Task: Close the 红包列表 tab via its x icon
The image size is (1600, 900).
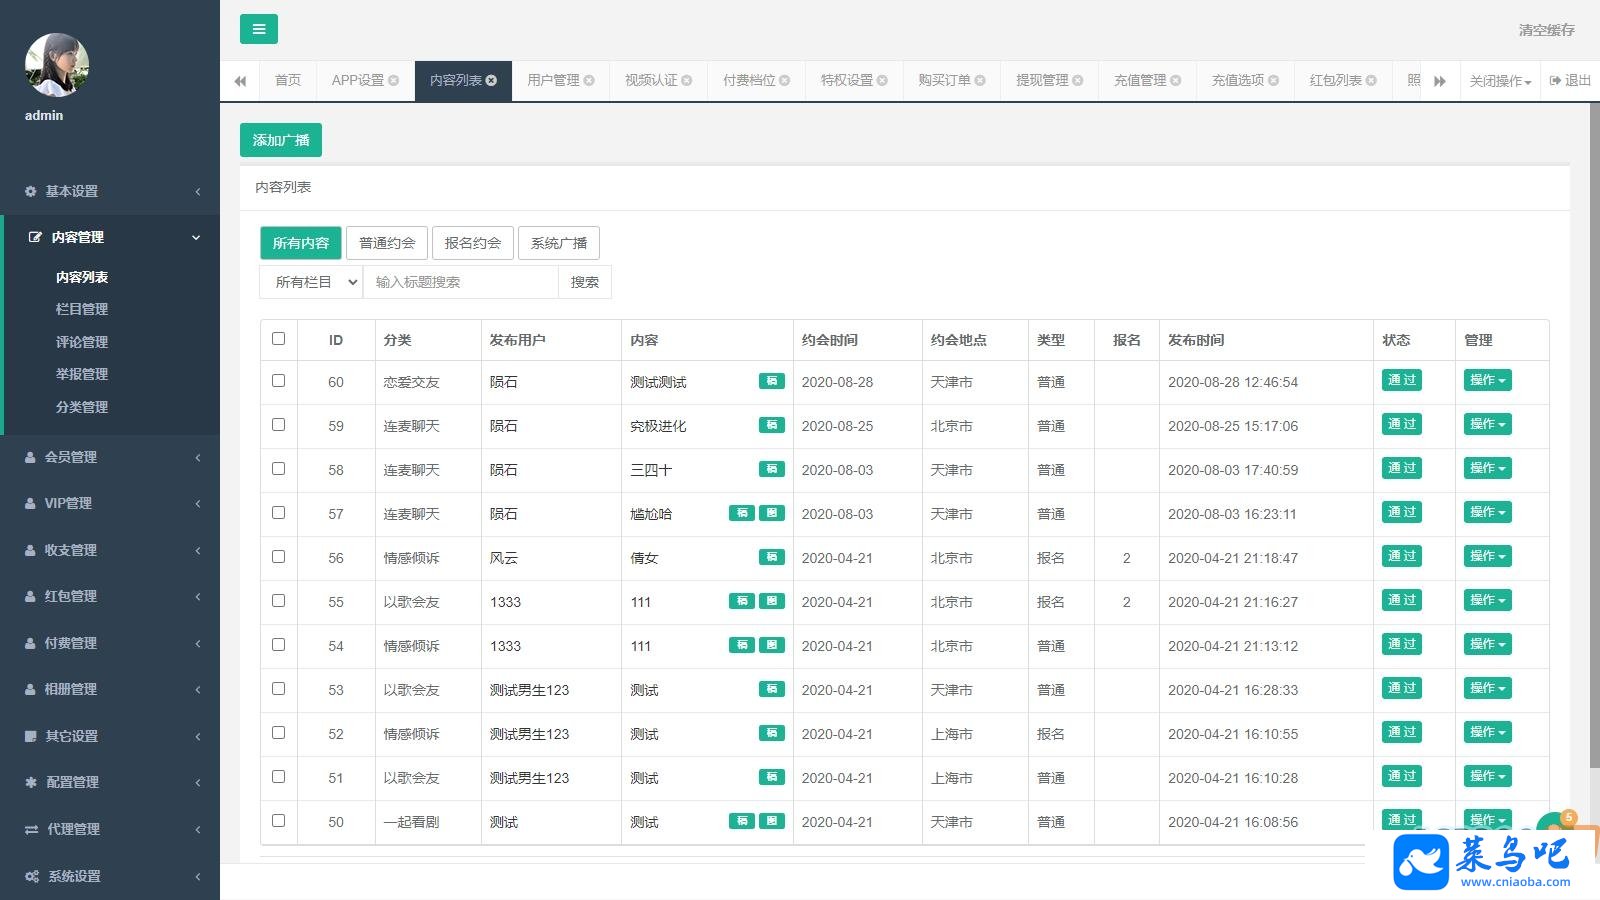Action: (x=1371, y=80)
